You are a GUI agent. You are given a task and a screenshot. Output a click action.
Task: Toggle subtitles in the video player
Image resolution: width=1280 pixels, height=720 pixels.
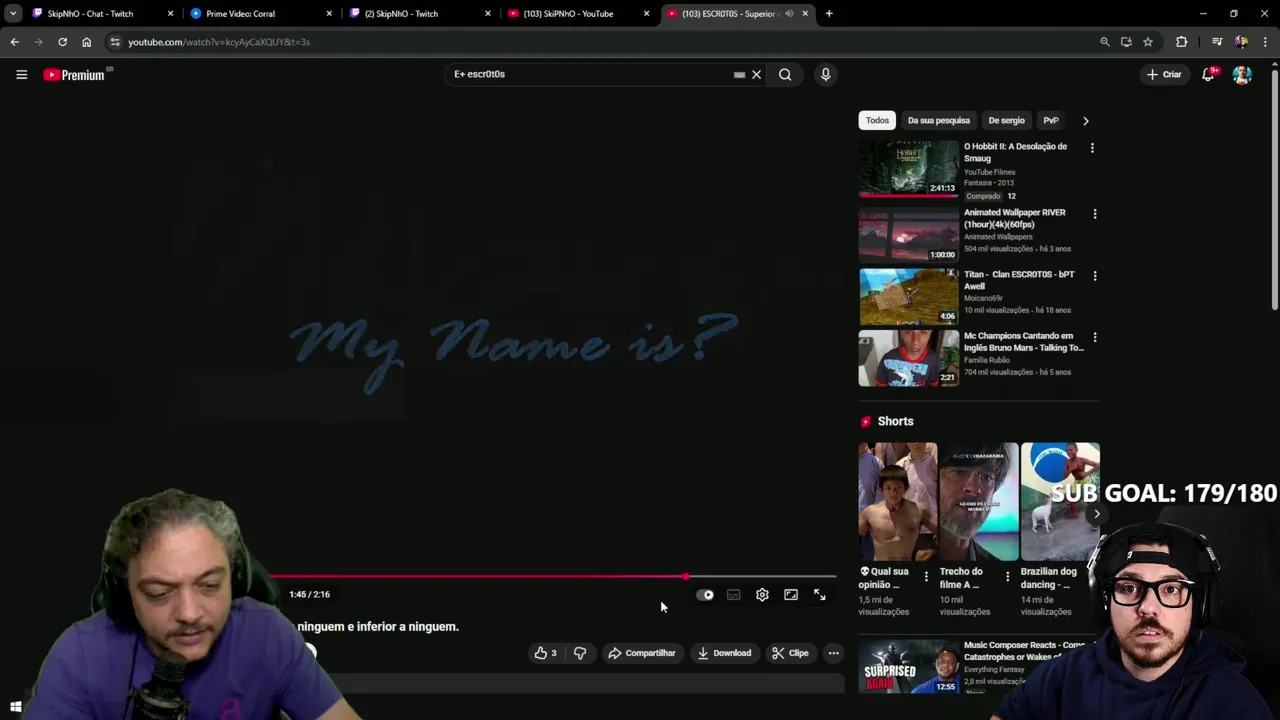733,595
